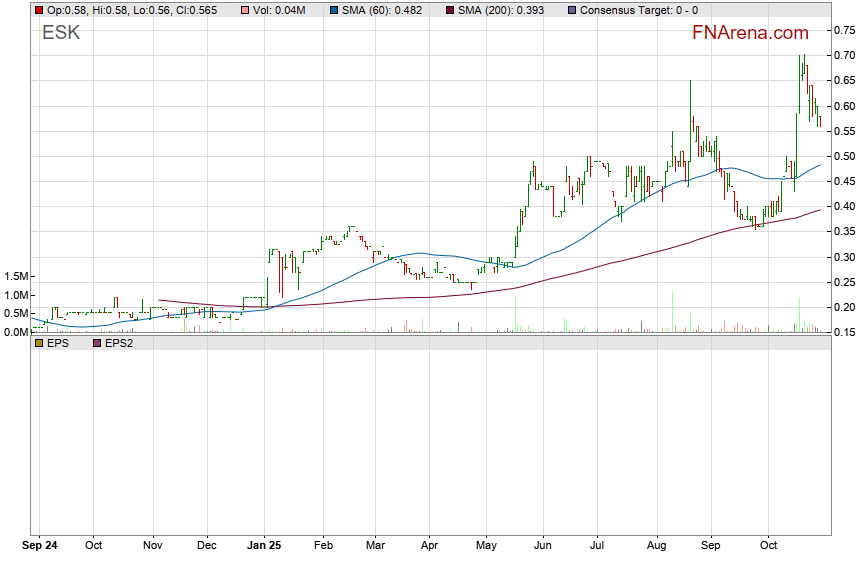Viewport: 859px width, 566px height.
Task: Click the Jun month marker on the time axis
Action: point(543,546)
